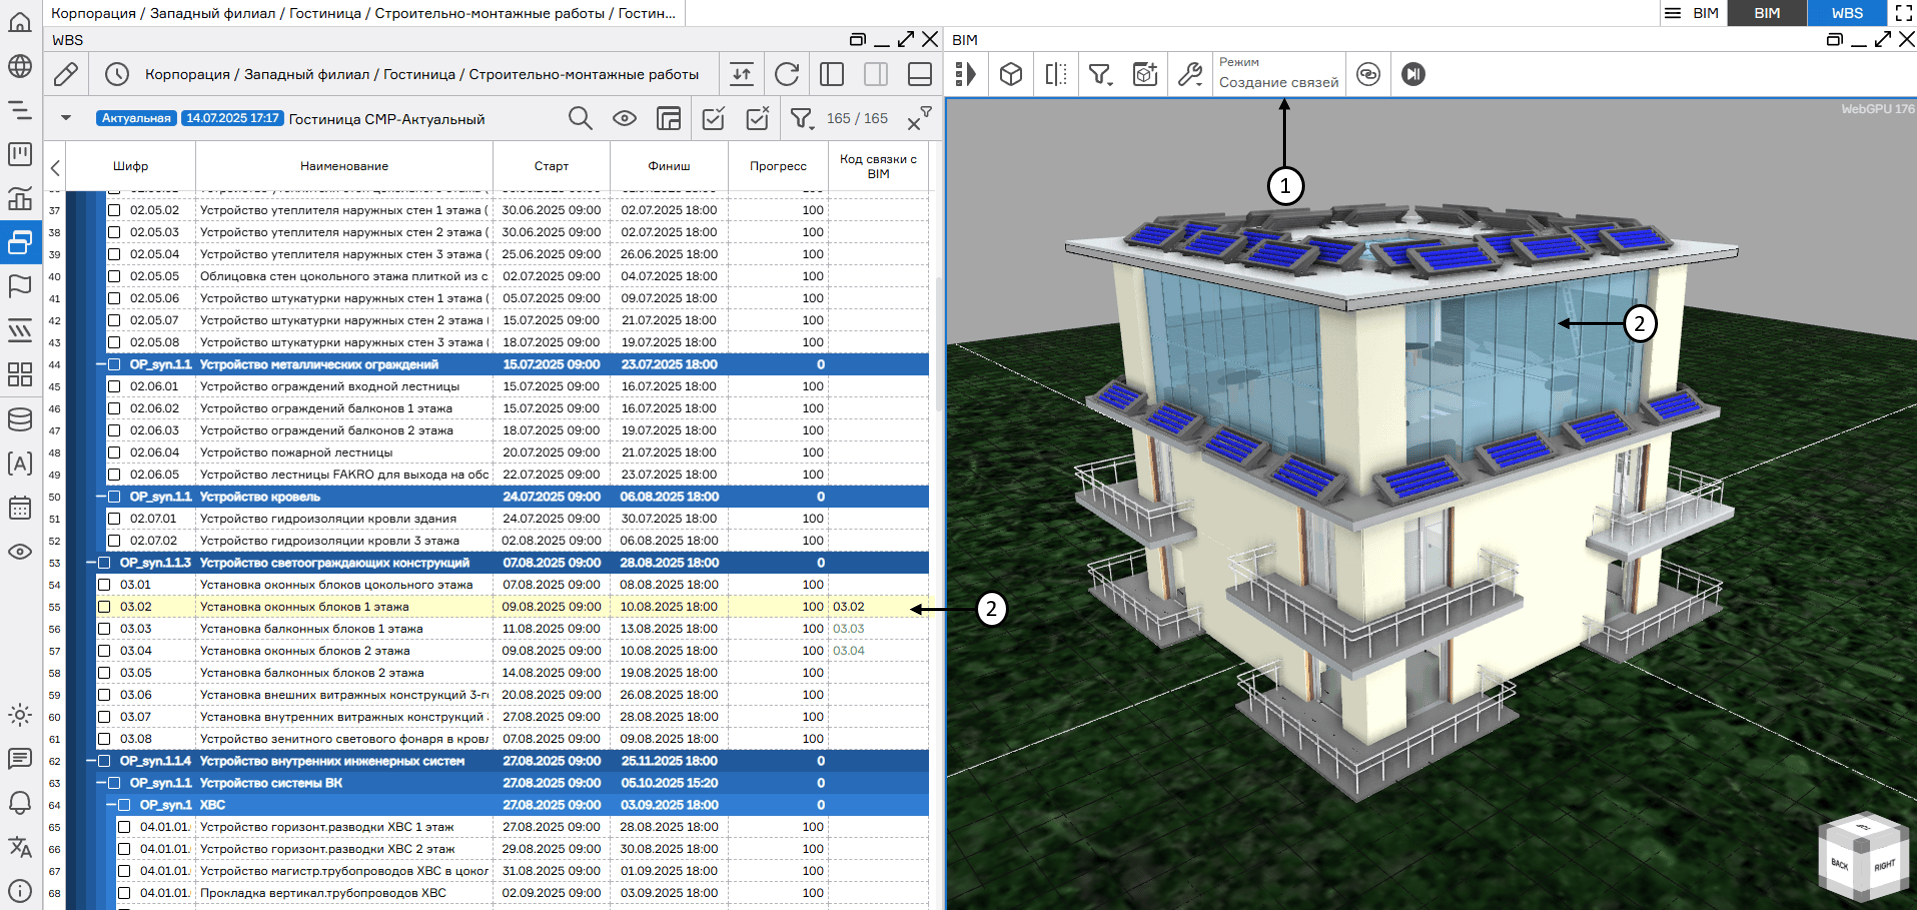This screenshot has height=910, width=1917.
Task: Click the link chain icon in BIM toolbar
Action: pos(1368,74)
